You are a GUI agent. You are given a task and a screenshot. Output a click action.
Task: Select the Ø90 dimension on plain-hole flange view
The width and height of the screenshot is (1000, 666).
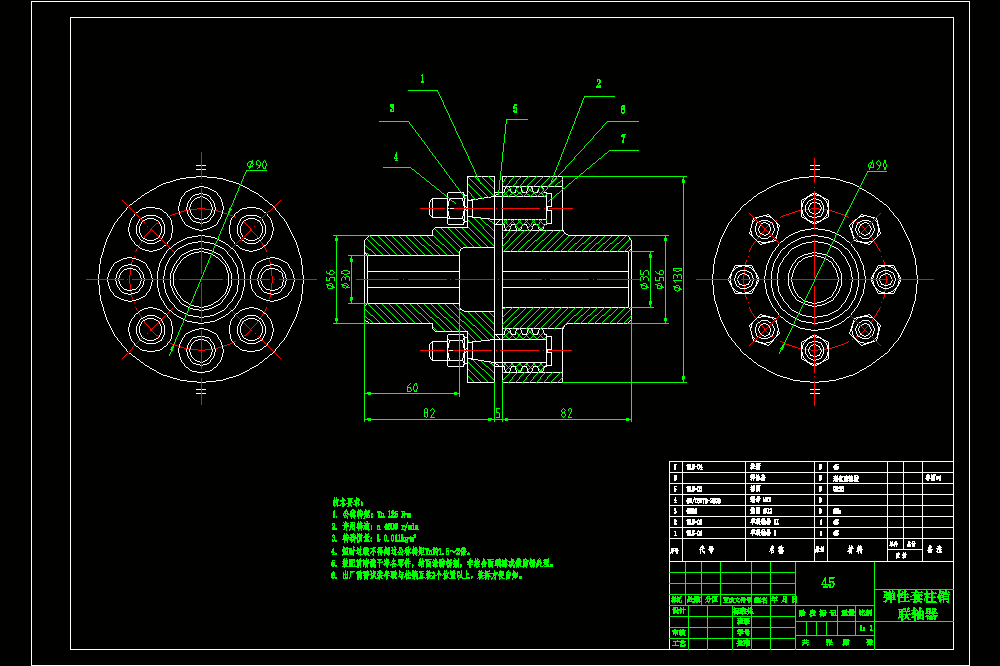pos(257,165)
